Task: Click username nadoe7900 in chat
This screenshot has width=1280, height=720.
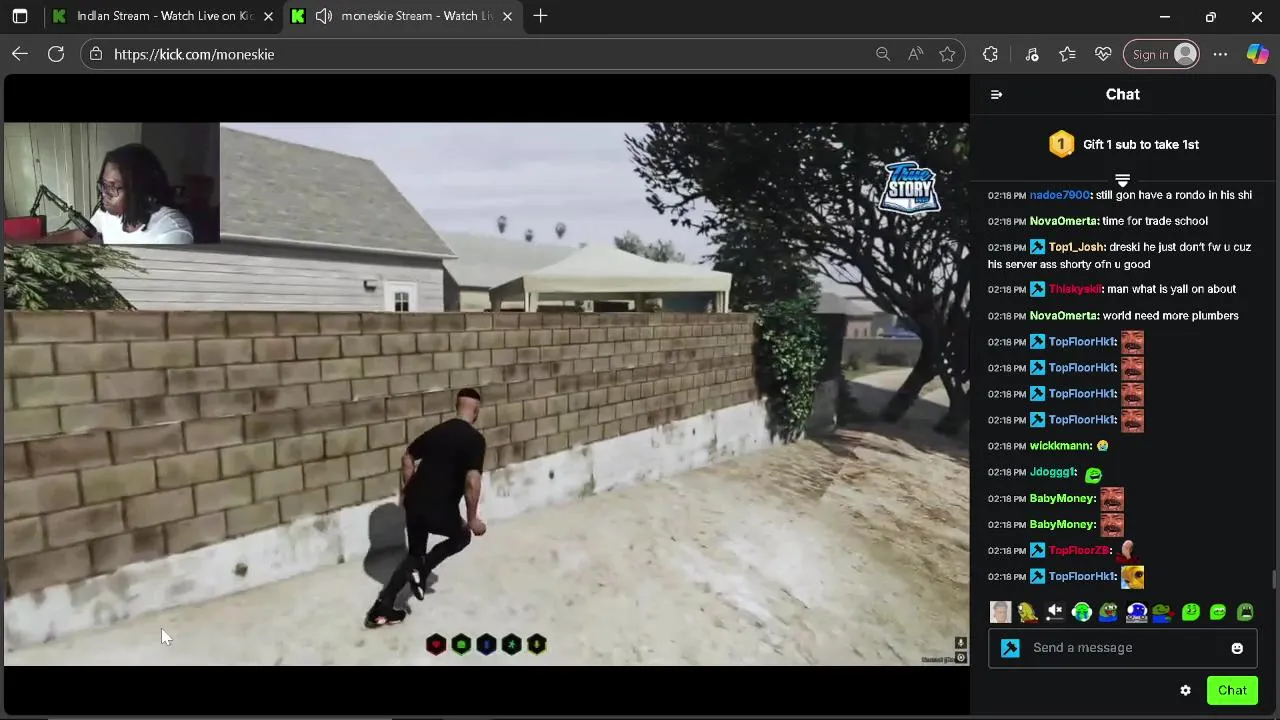Action: click(1060, 195)
